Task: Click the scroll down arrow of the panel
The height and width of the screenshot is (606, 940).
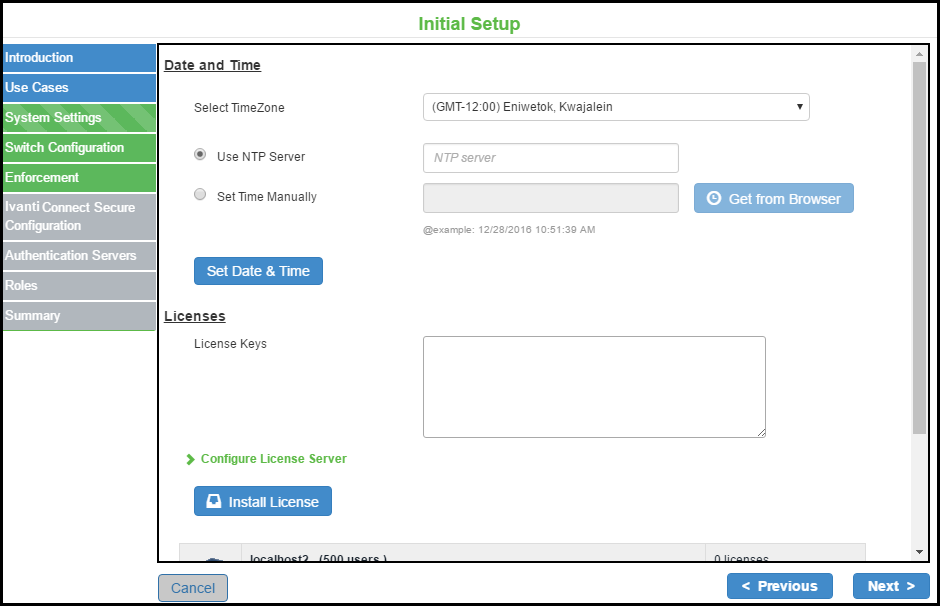Action: (919, 552)
